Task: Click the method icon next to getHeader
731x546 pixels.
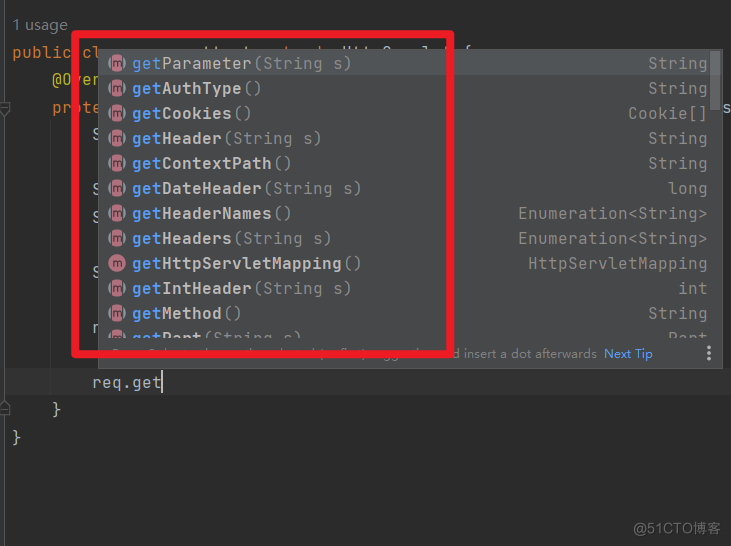Action: (x=117, y=138)
